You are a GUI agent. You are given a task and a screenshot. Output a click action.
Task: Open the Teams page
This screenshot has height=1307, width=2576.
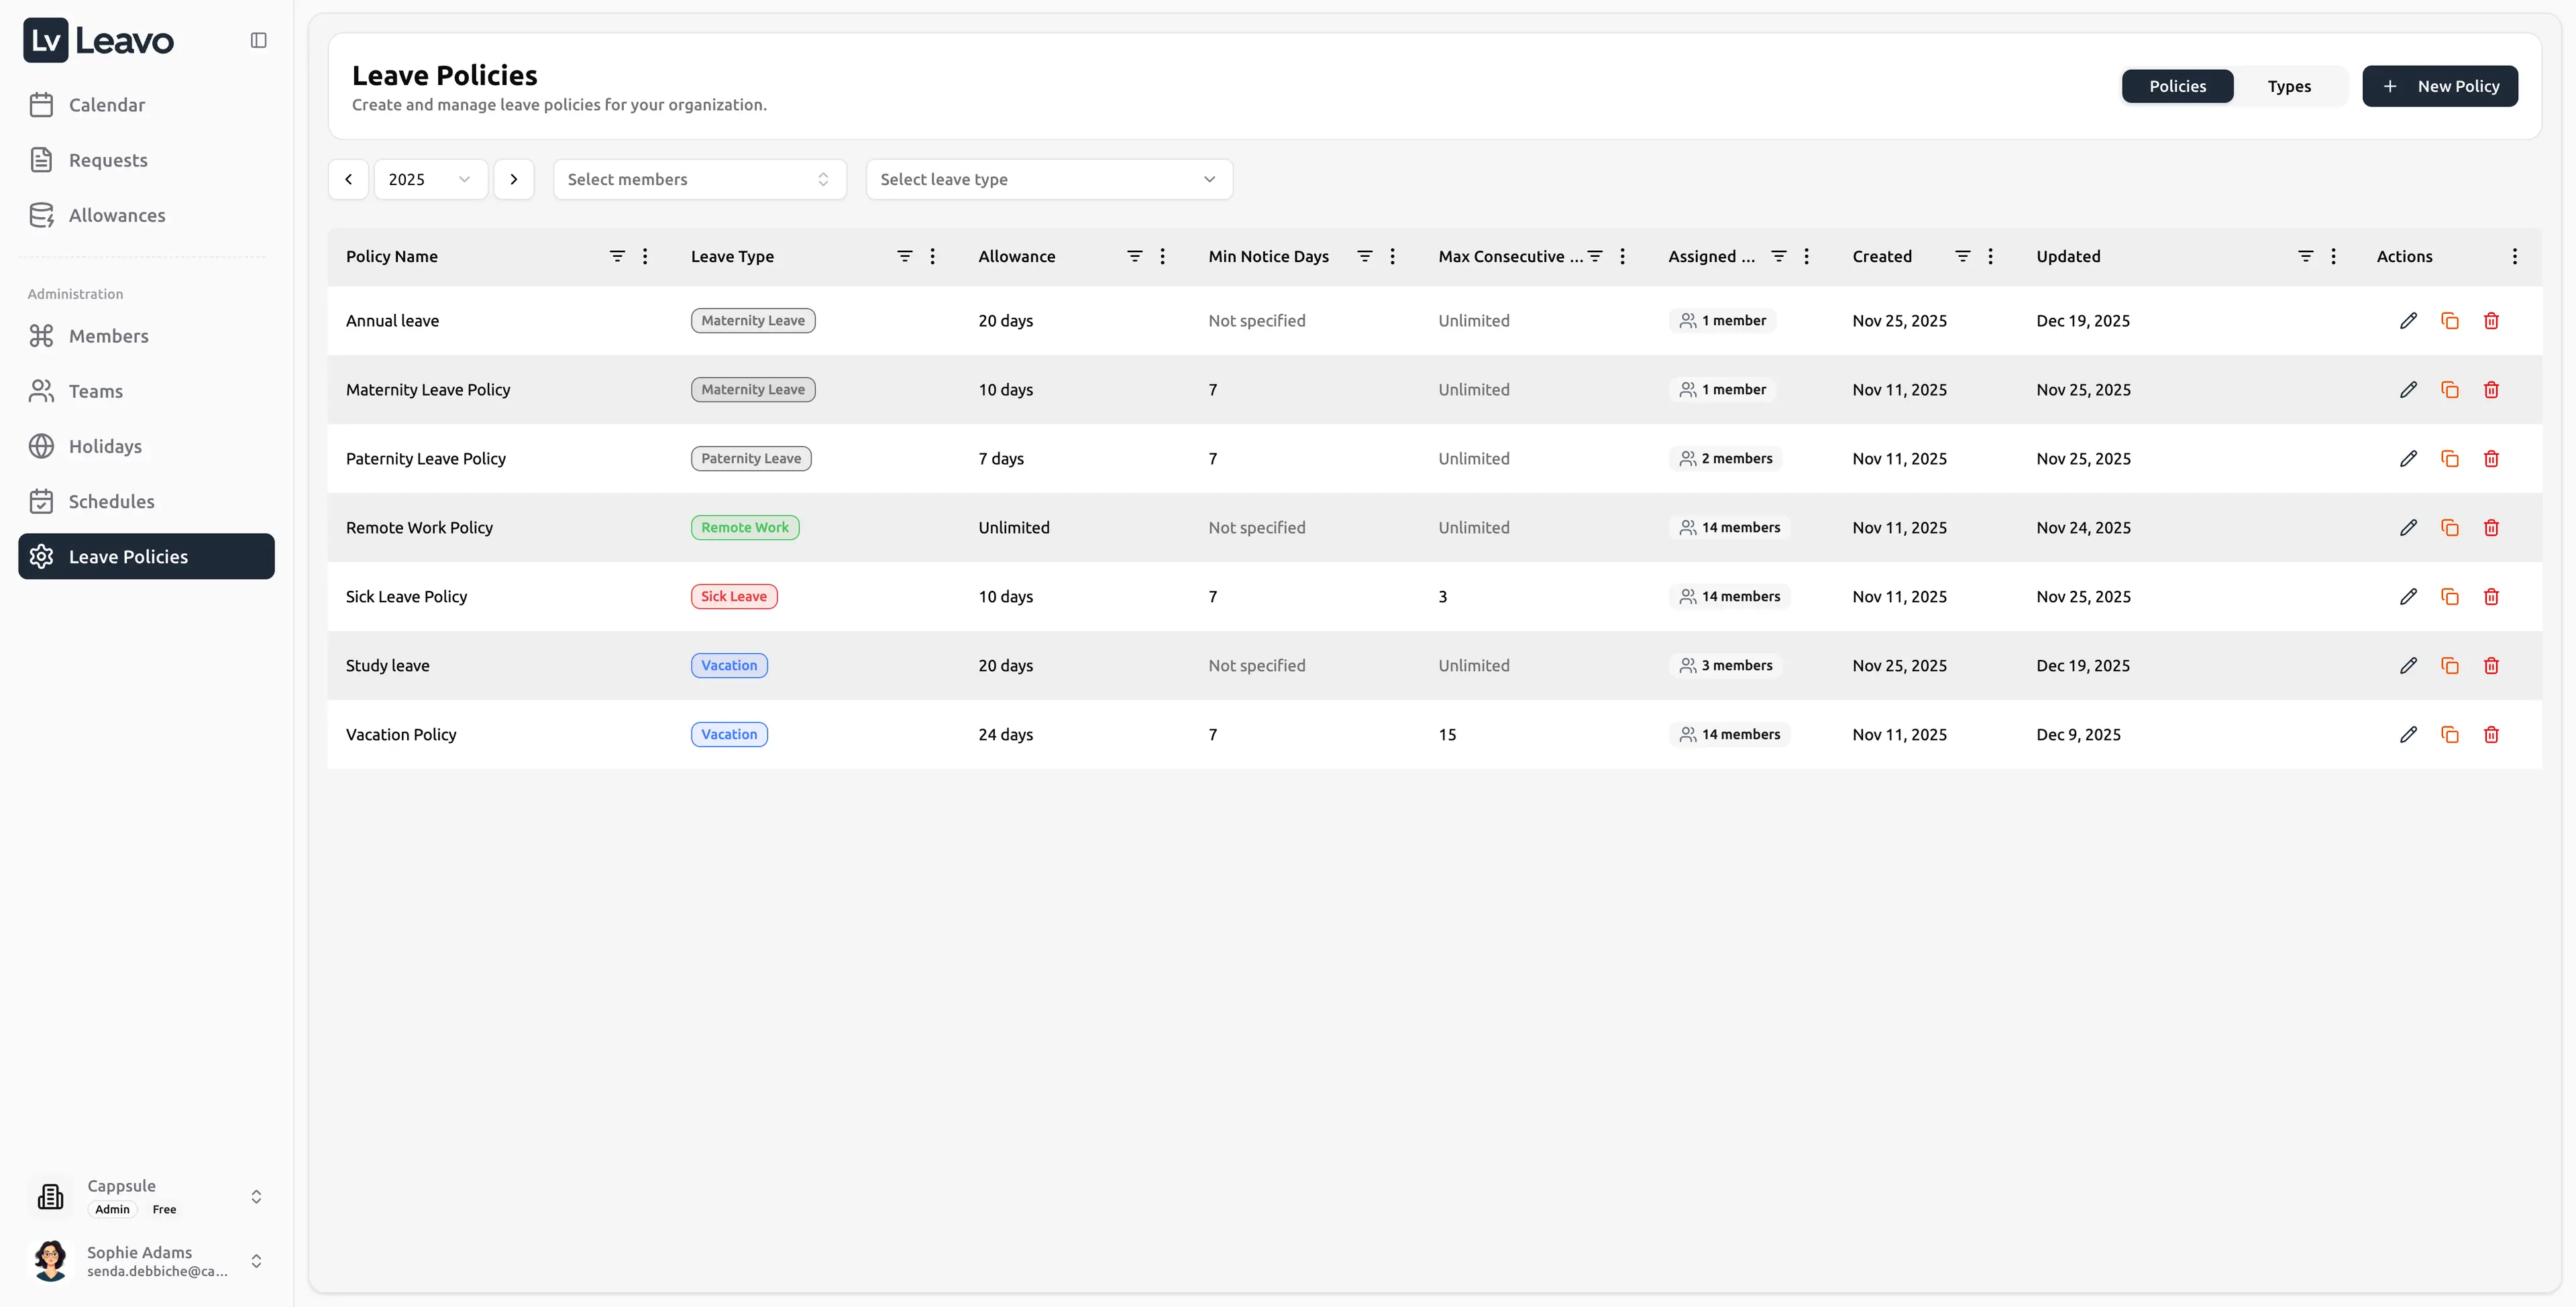95,391
